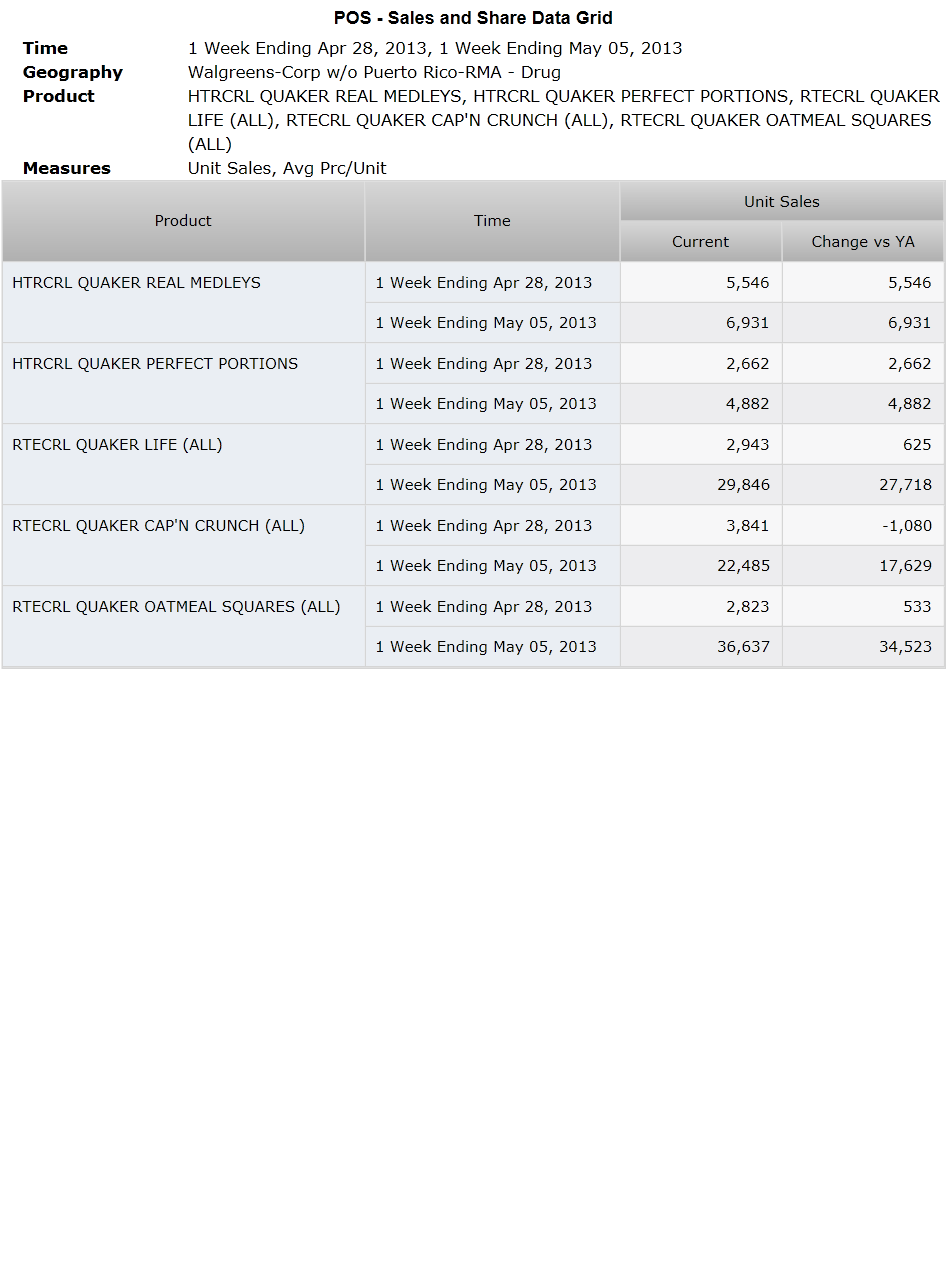Click the Walgreens-Corp geography value
Image resolution: width=946 pixels, height=1284 pixels.
(x=374, y=72)
